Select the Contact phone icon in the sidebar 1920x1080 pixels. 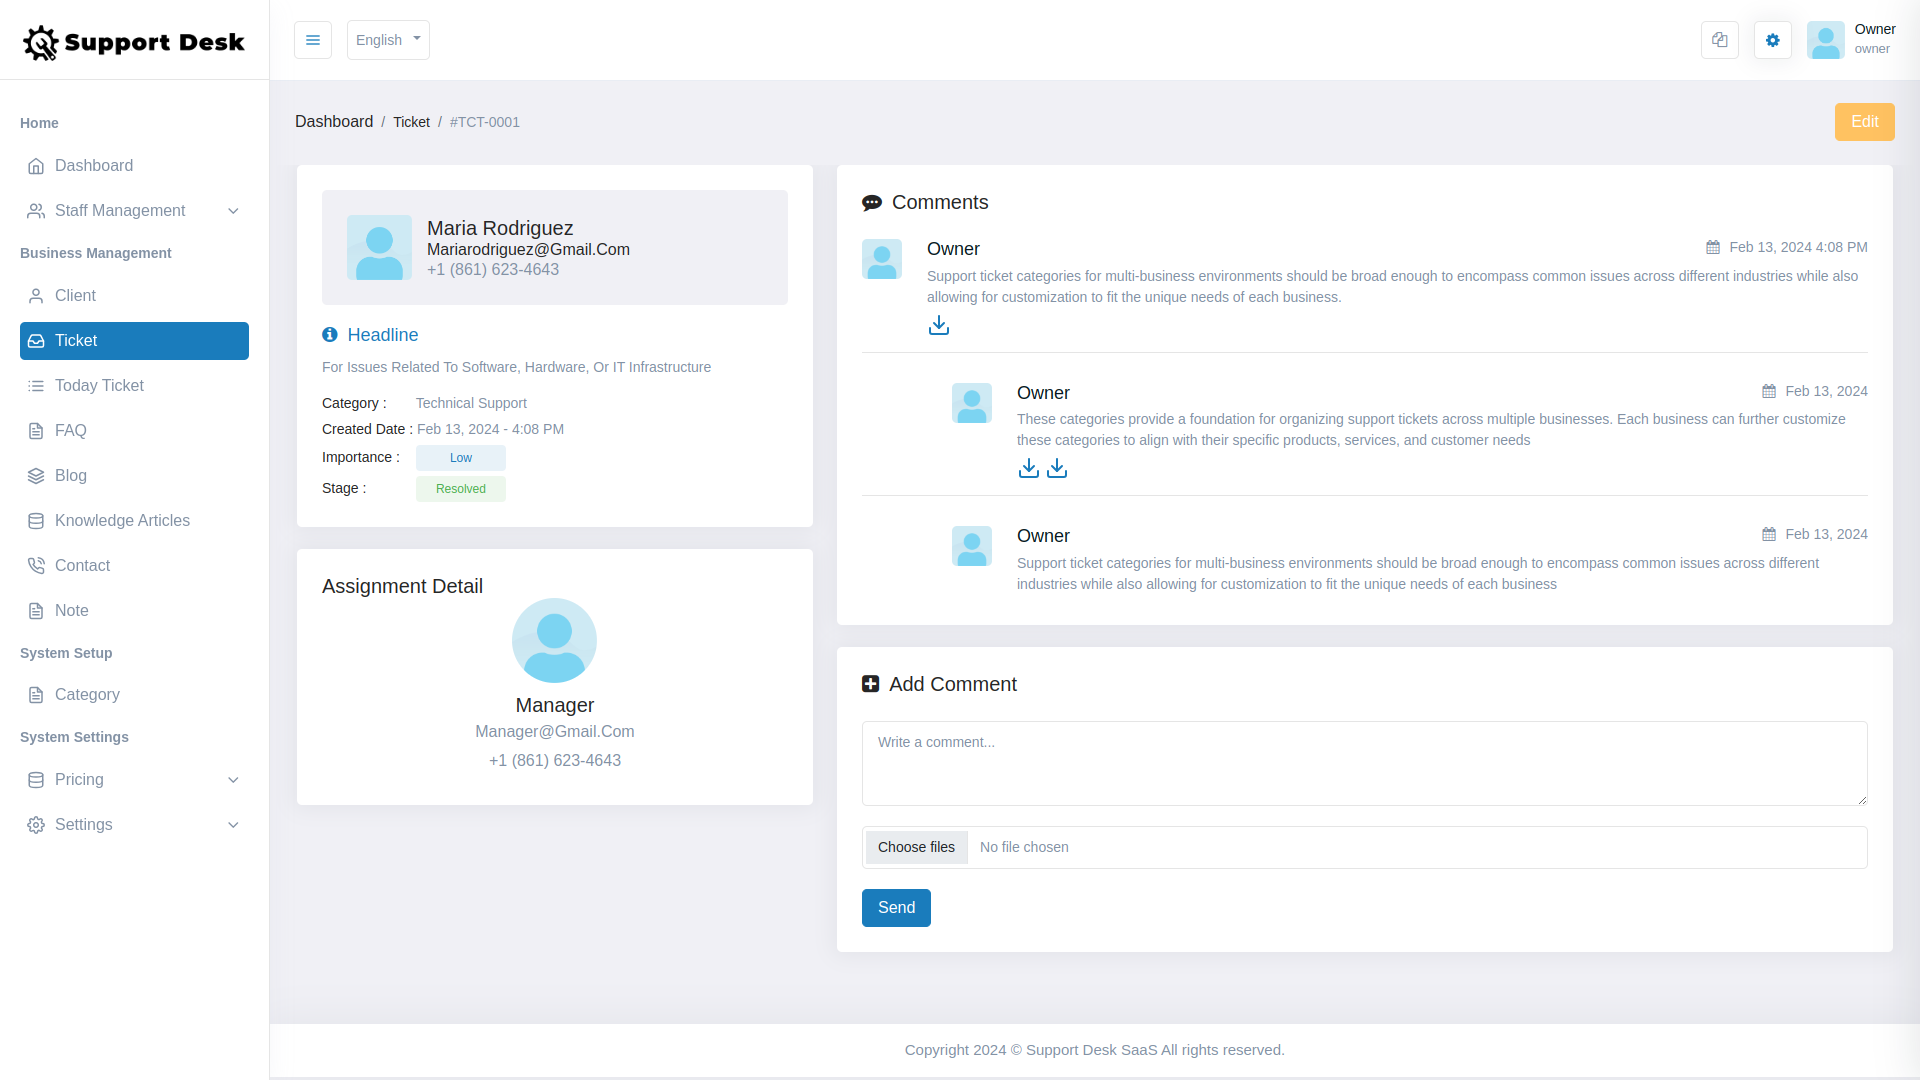tap(36, 565)
